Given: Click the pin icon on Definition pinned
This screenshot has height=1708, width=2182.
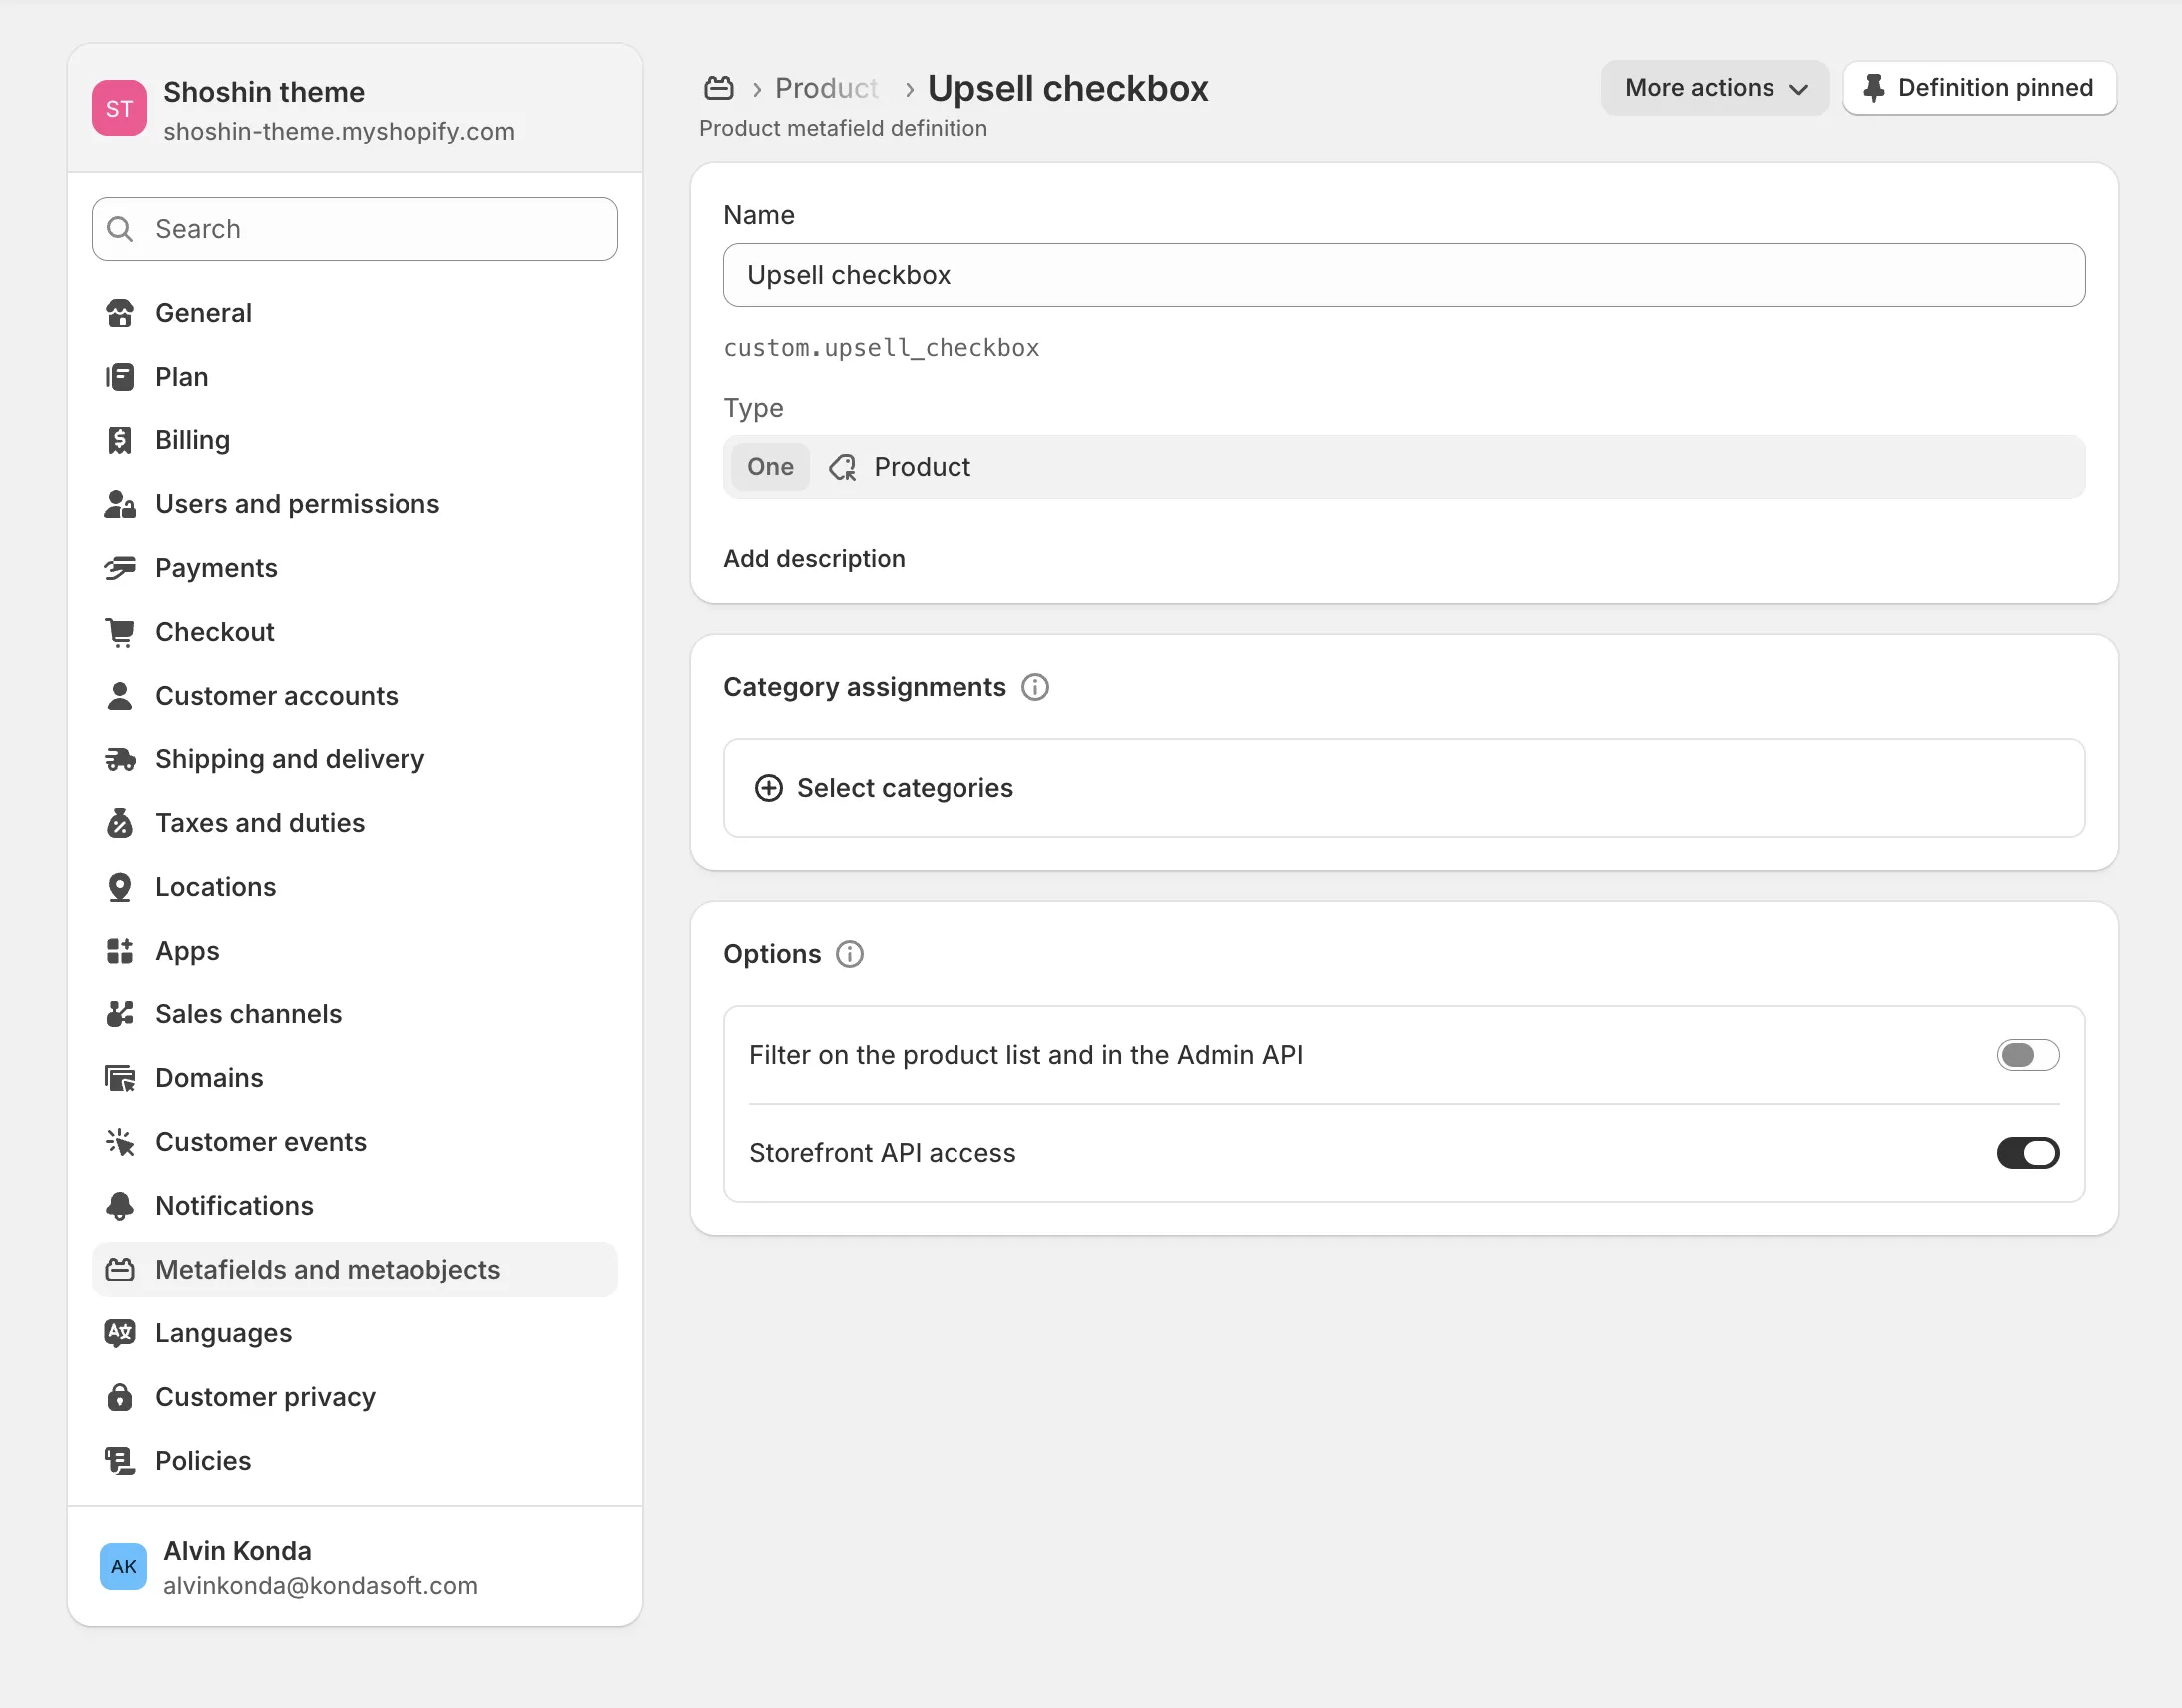Looking at the screenshot, I should [1873, 88].
